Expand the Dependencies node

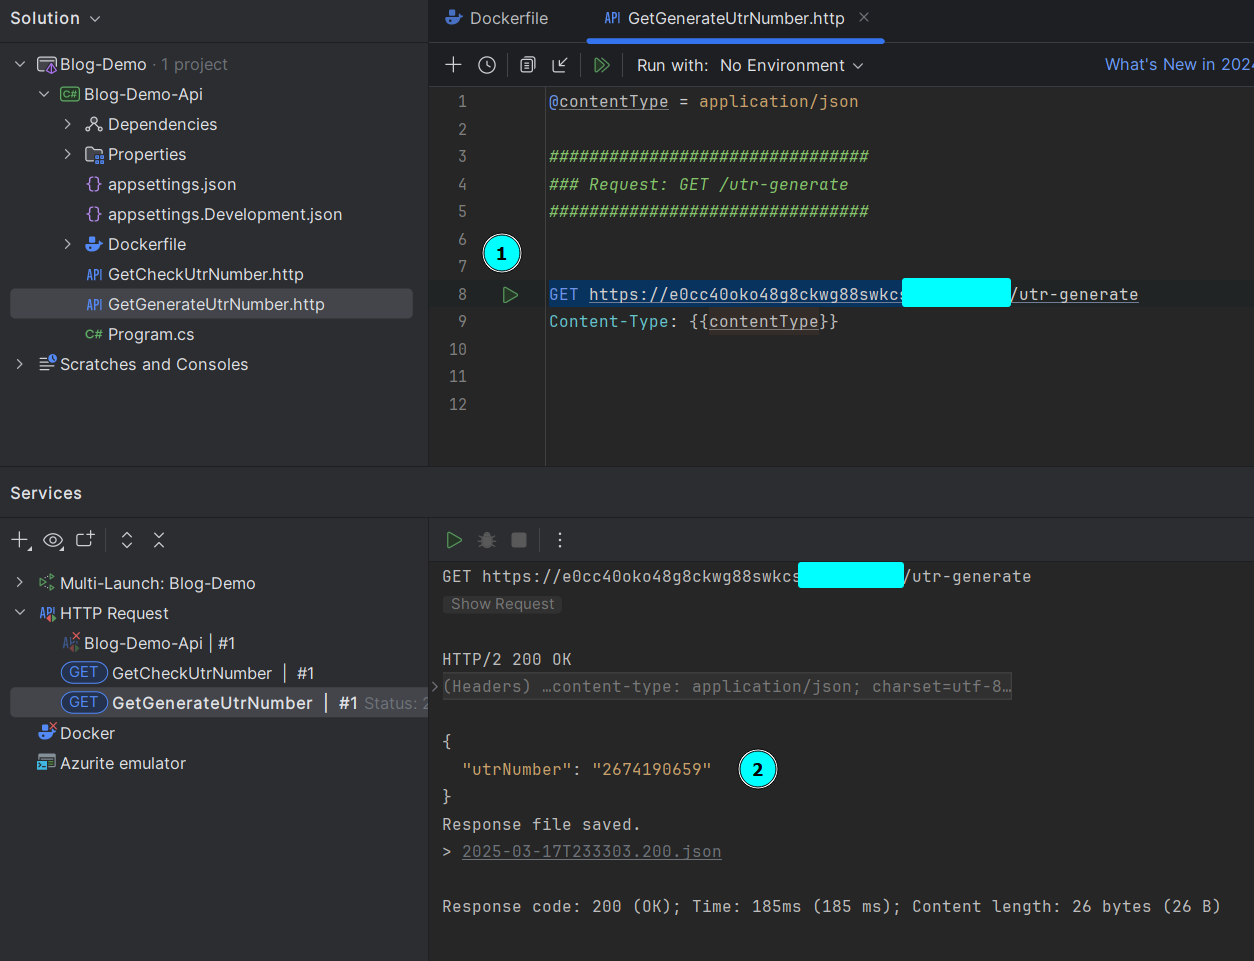pyautogui.click(x=67, y=124)
